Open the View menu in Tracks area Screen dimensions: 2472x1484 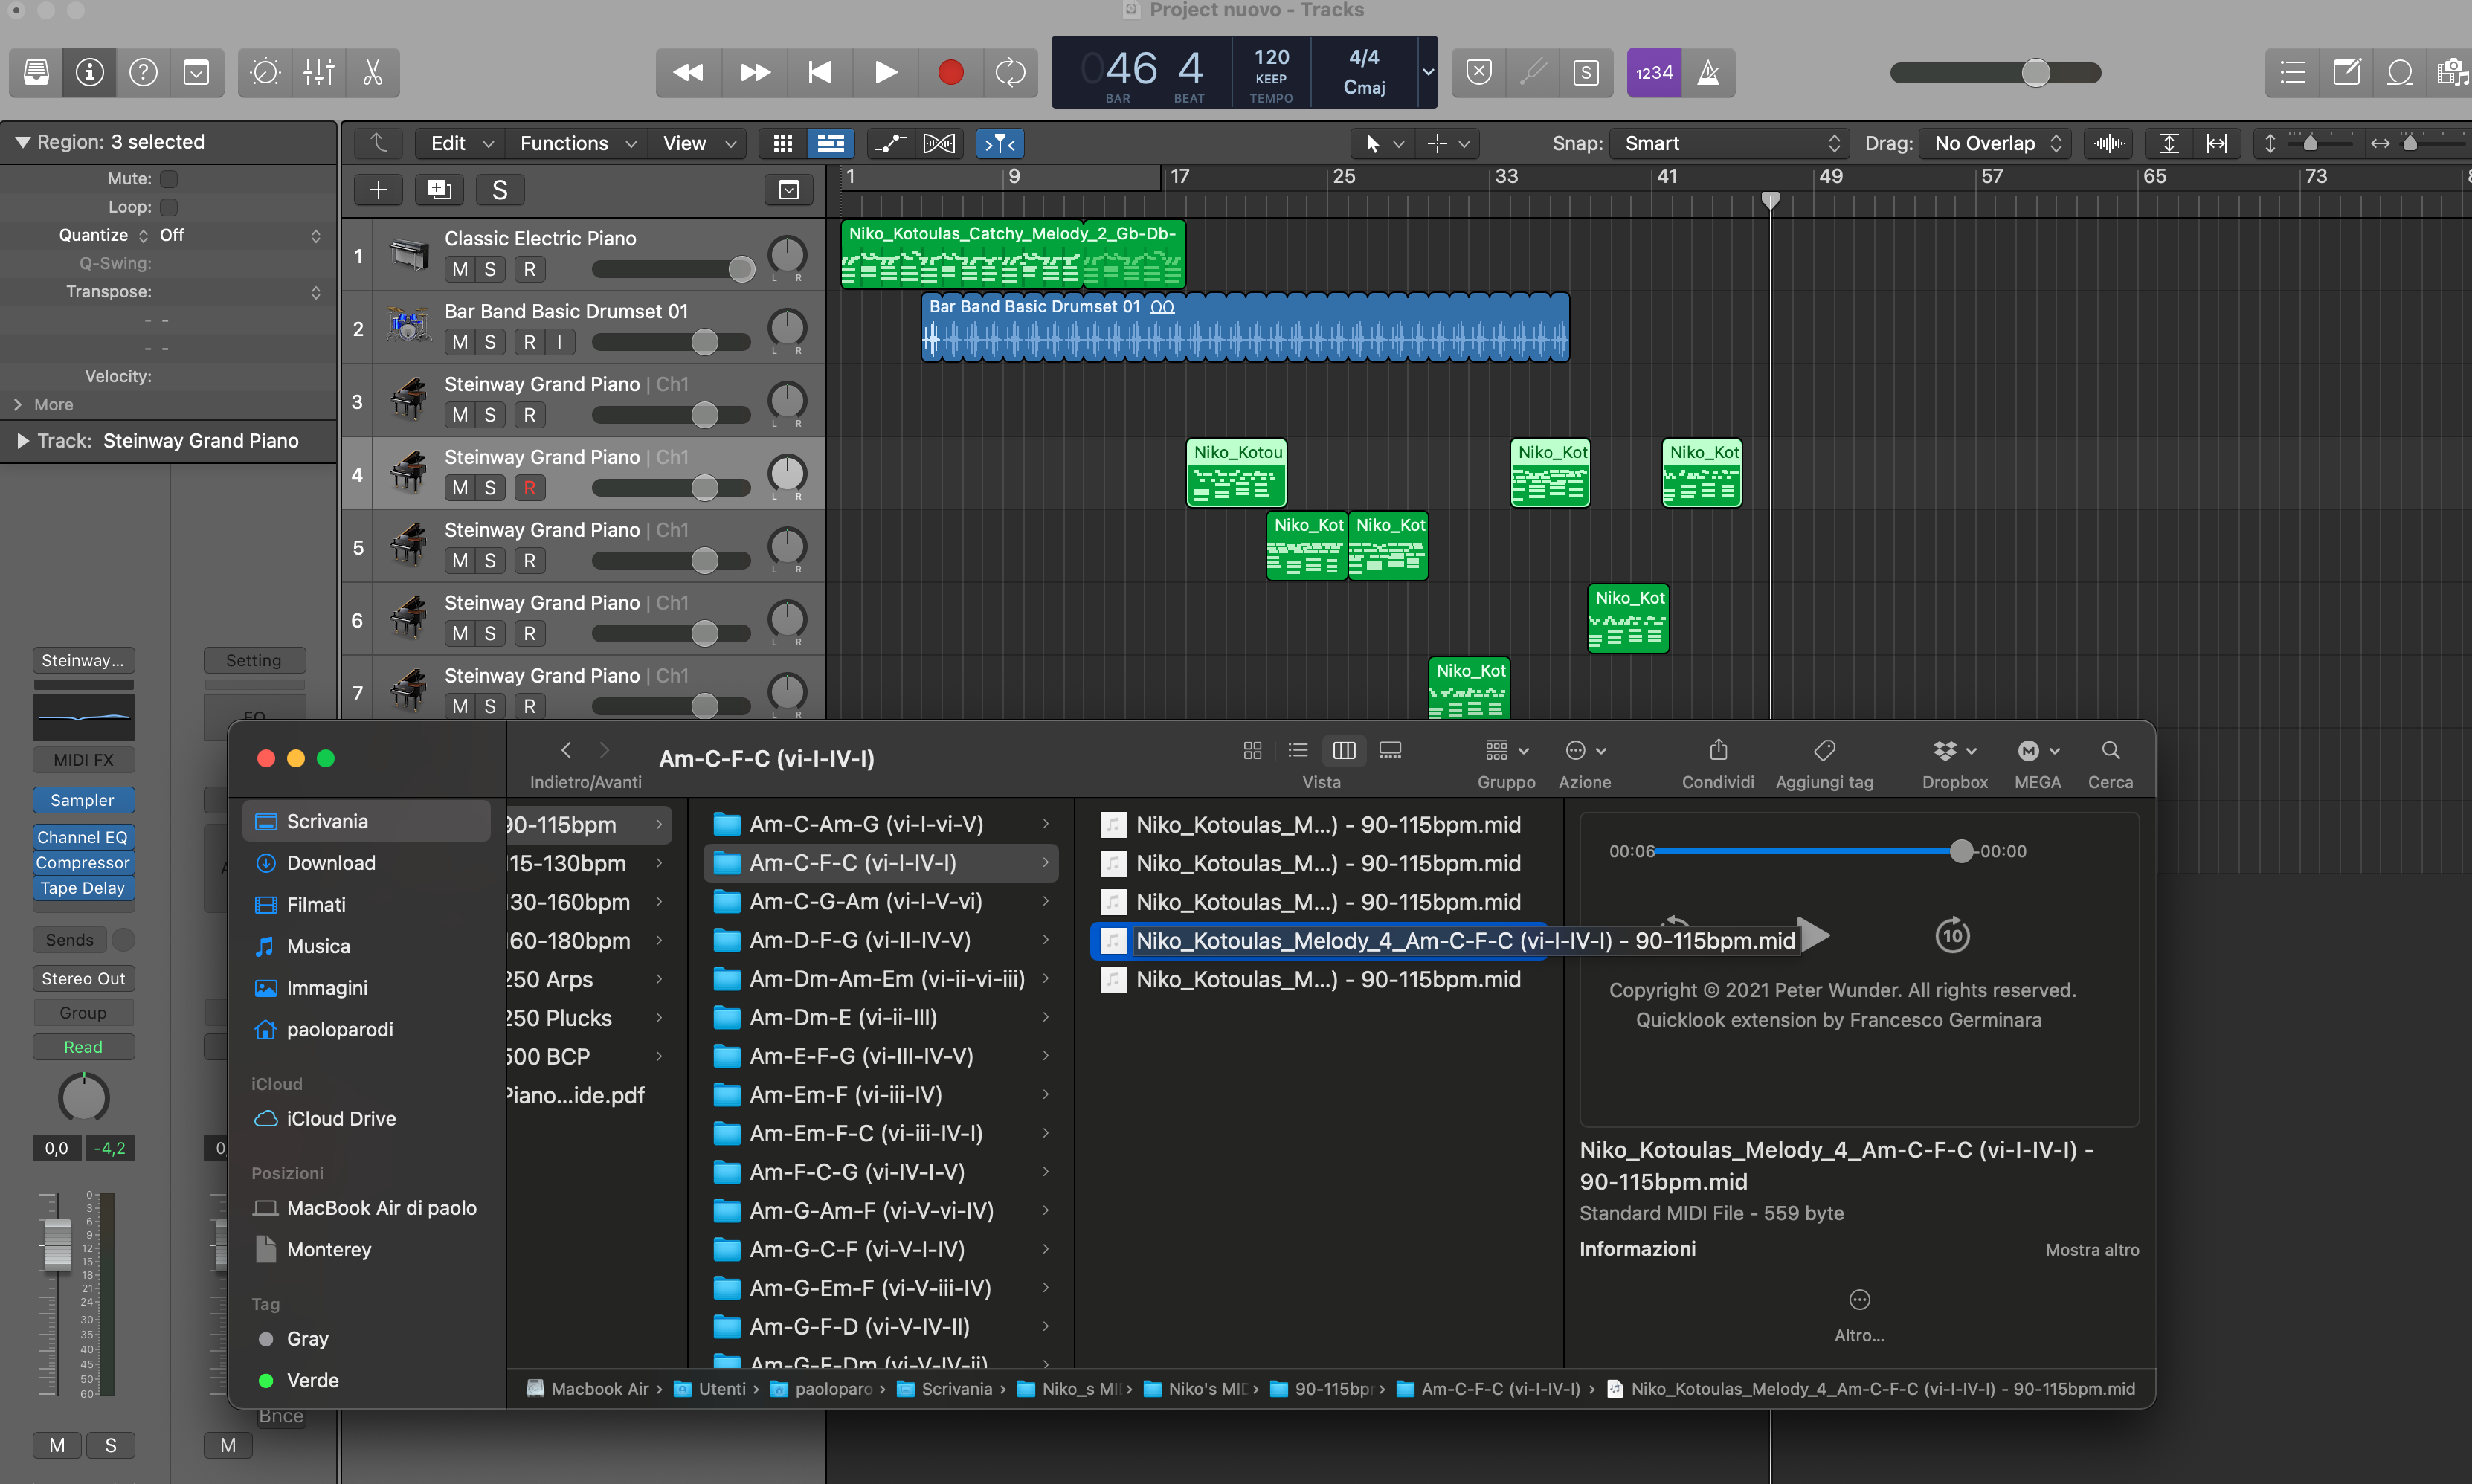[698, 144]
